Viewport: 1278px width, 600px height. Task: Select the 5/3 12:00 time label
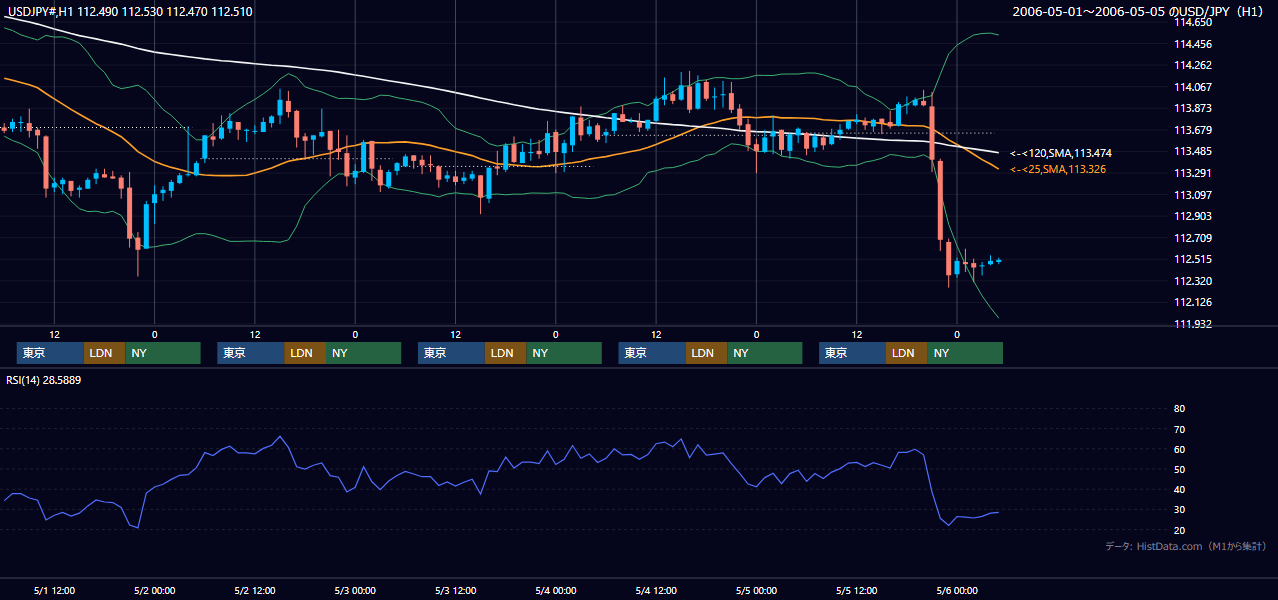pos(455,590)
